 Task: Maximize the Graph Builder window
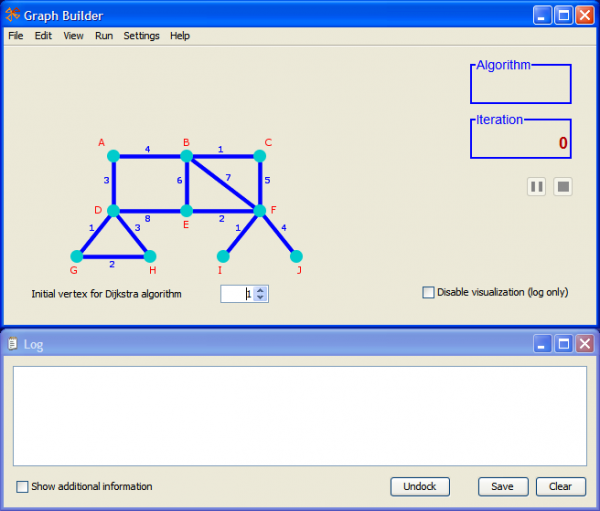tap(564, 16)
